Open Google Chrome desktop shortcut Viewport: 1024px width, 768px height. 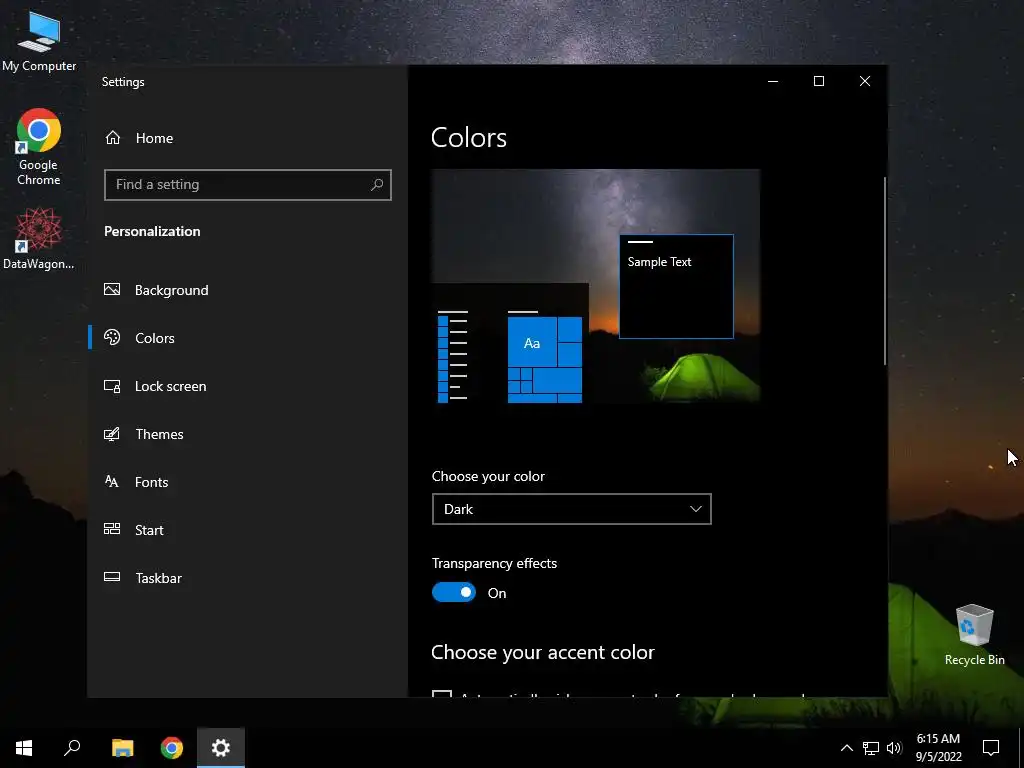pos(39,147)
